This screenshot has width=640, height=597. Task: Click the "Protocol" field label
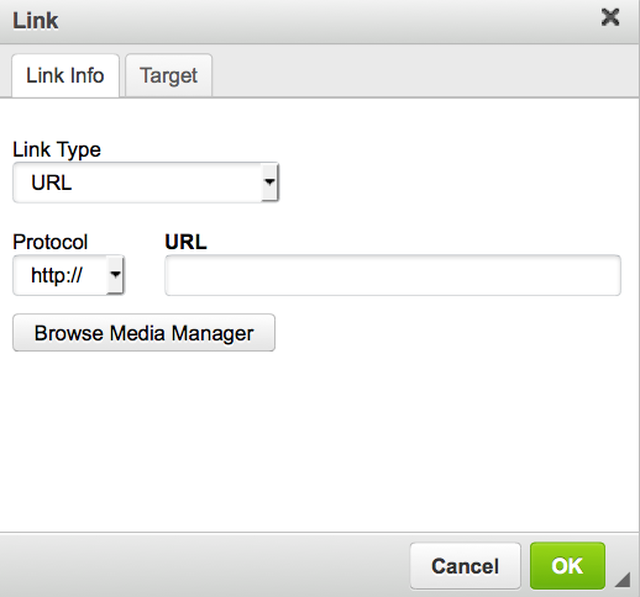50,242
